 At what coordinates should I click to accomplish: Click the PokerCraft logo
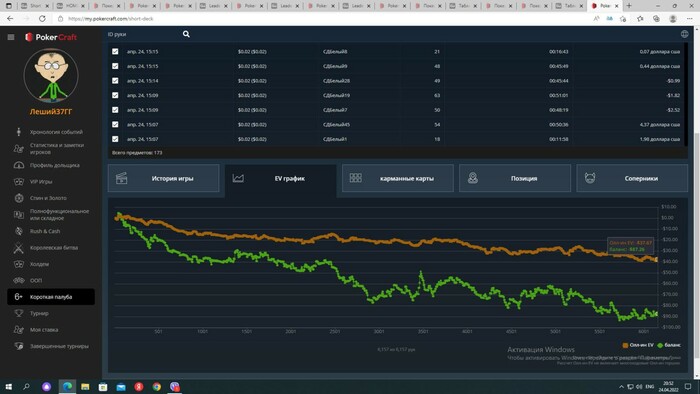point(51,37)
